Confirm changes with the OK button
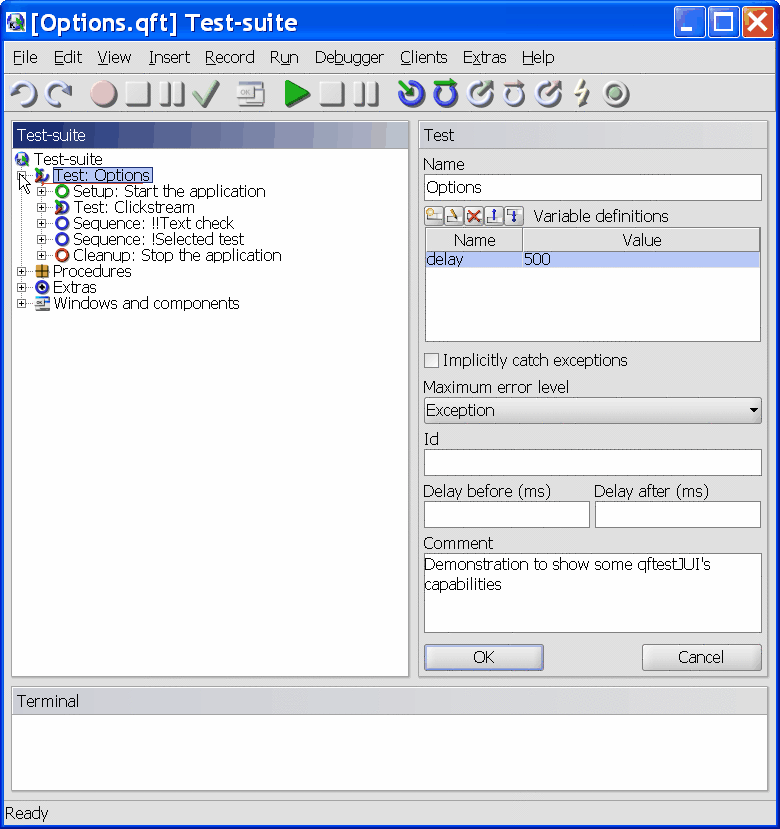Screen dimensions: 780x829 coord(483,657)
